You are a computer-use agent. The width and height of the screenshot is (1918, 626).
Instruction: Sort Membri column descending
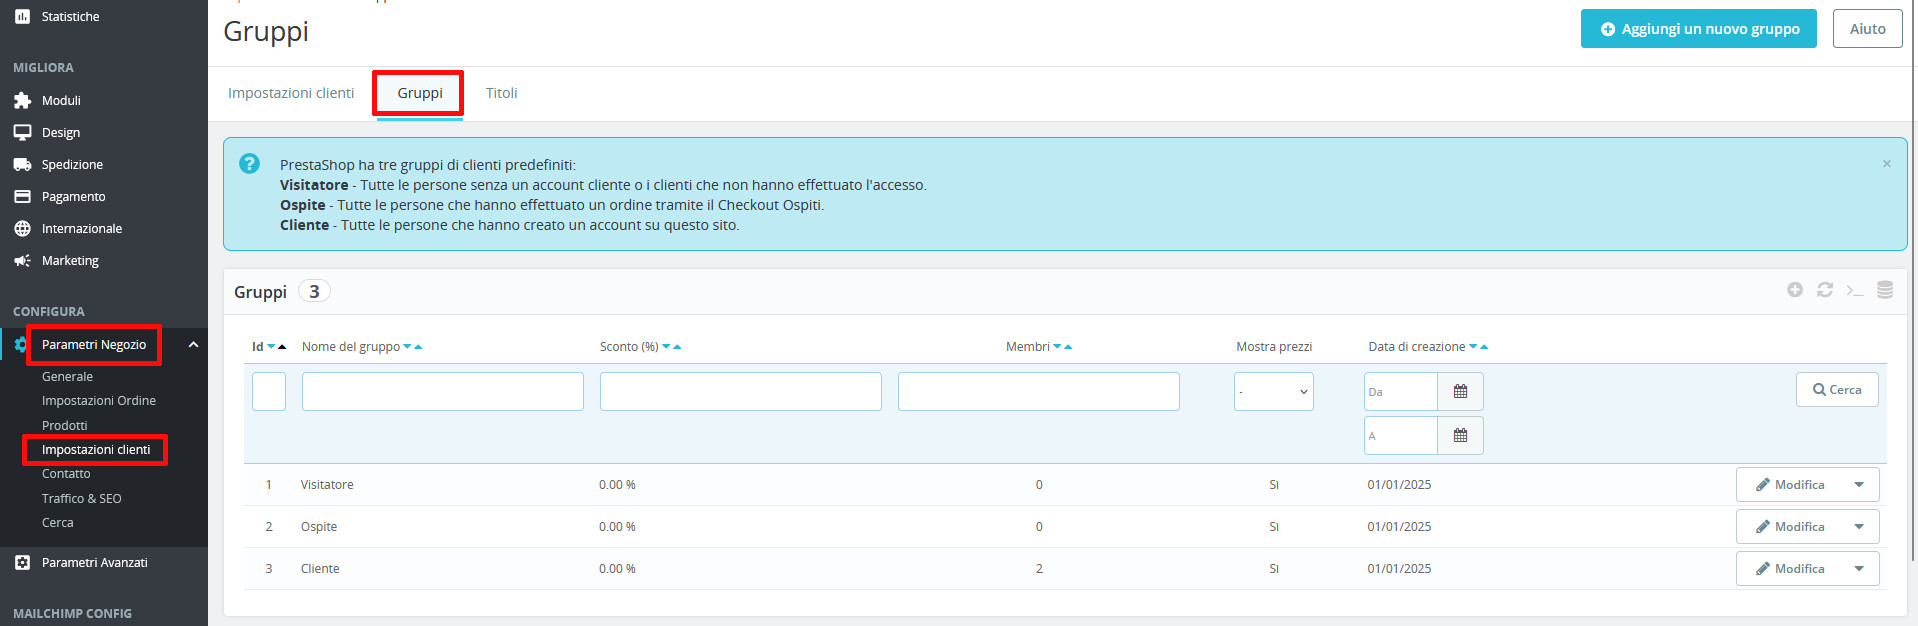[x=1057, y=347]
